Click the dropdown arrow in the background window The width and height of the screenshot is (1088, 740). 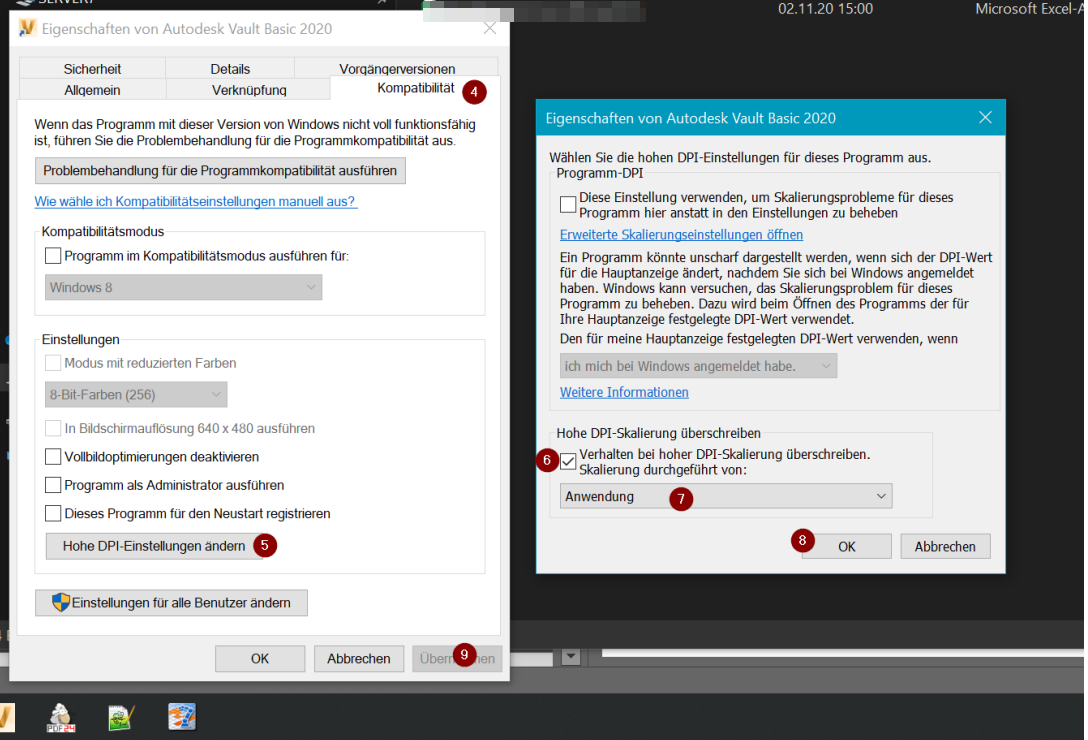[571, 656]
